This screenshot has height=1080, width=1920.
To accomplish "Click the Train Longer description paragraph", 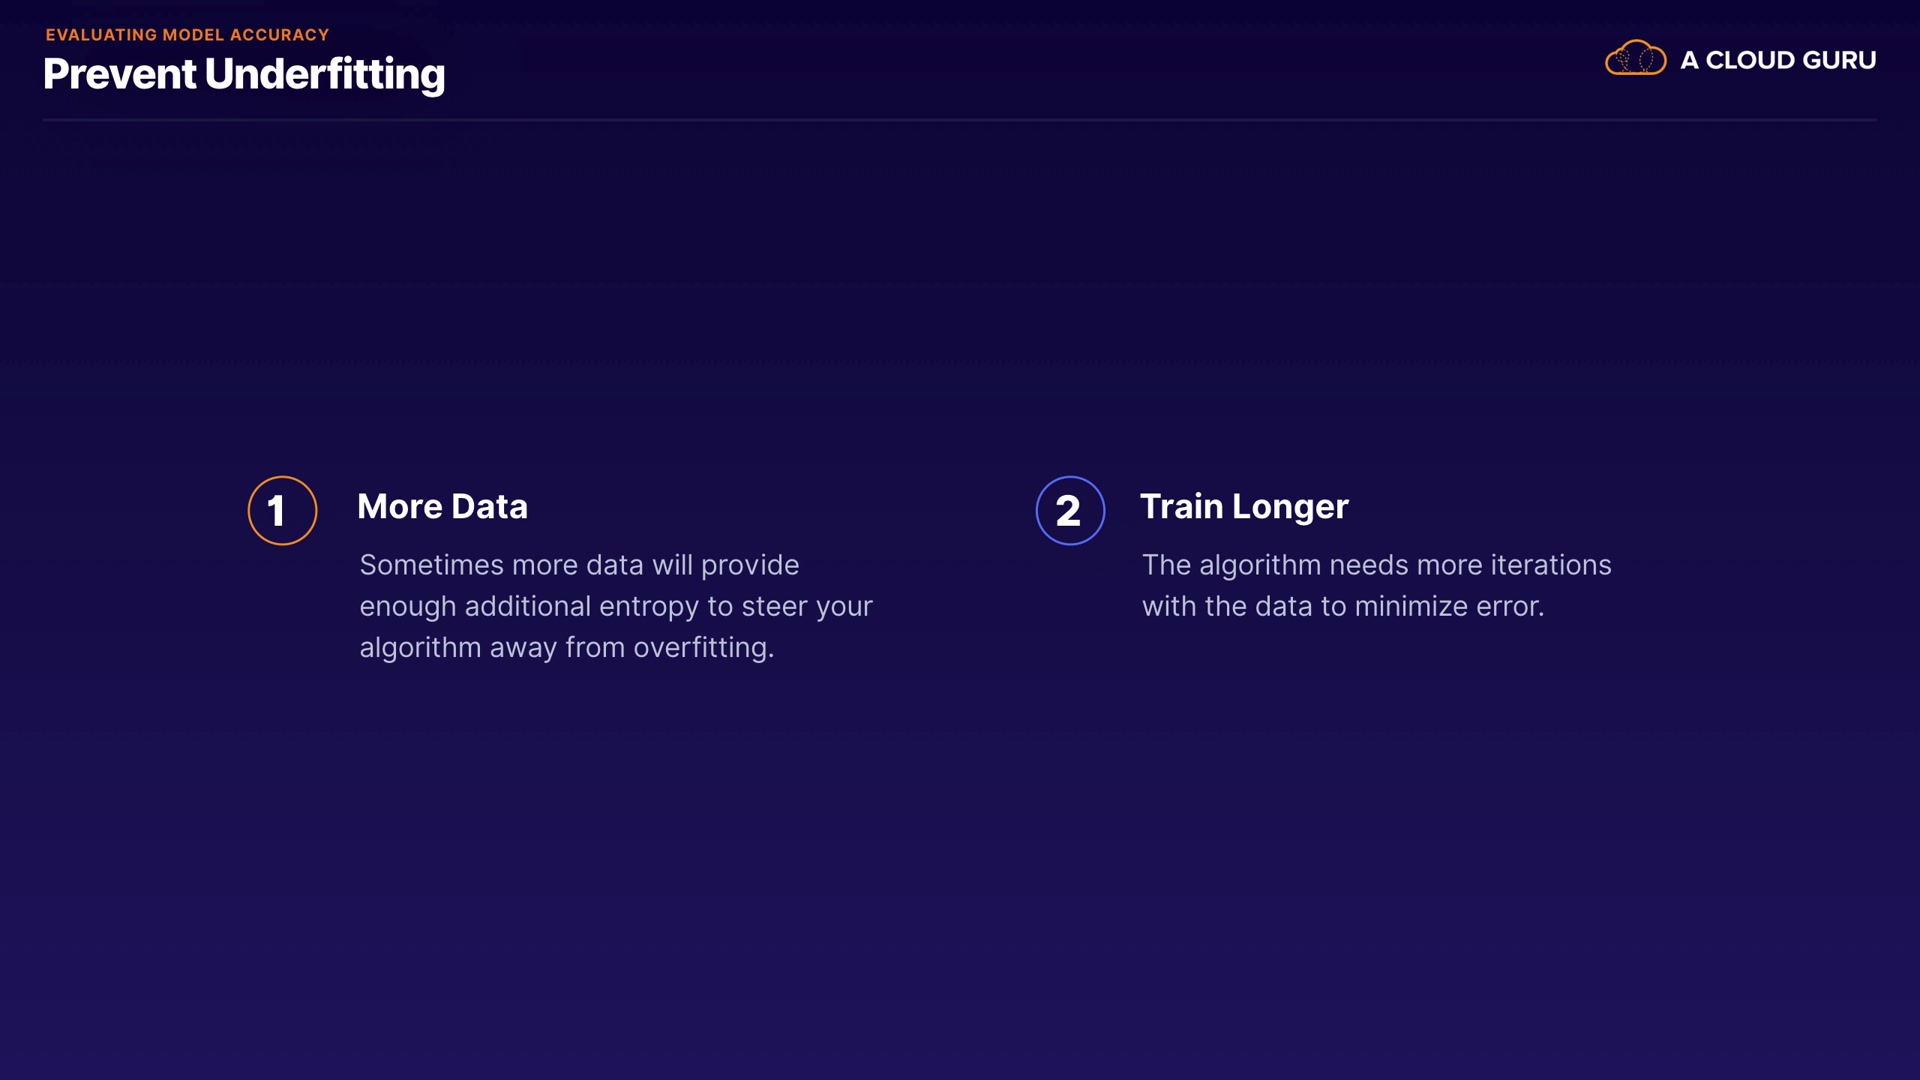I will [x=1376, y=585].
